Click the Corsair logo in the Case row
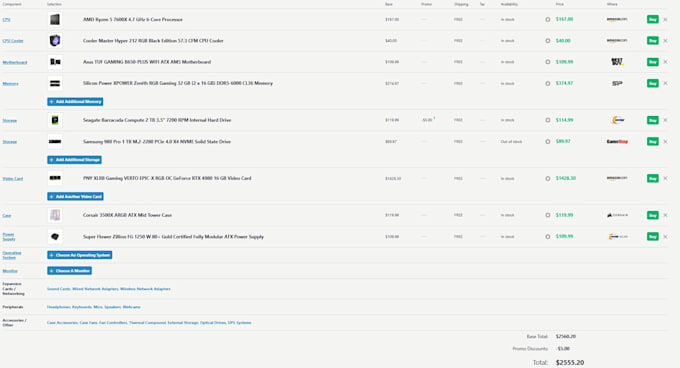 tap(617, 215)
